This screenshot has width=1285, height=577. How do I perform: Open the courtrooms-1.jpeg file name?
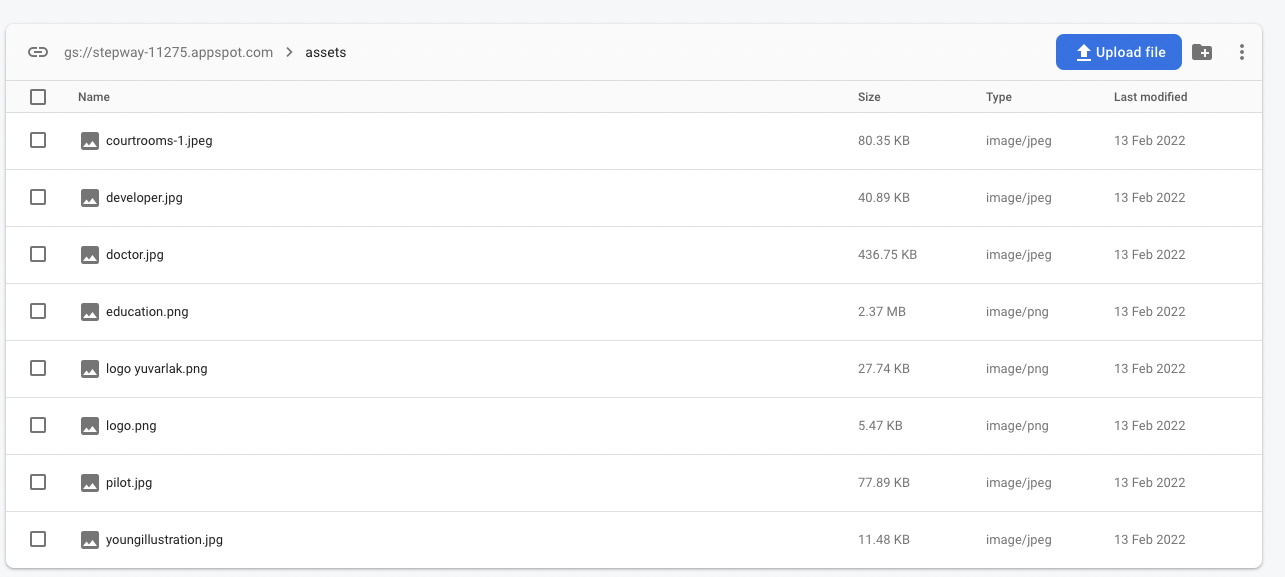tap(159, 141)
